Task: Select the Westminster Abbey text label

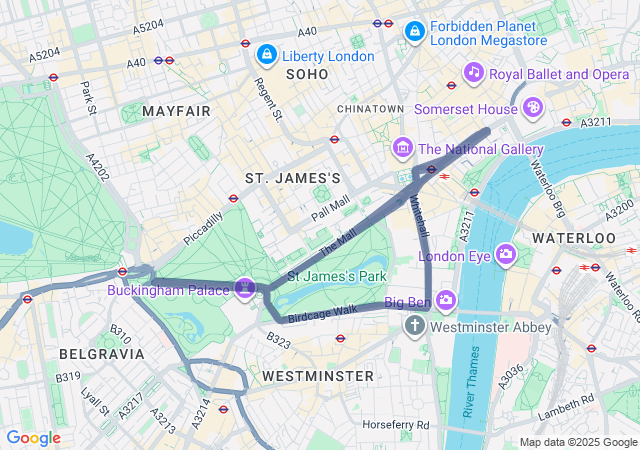Action: click(x=491, y=327)
